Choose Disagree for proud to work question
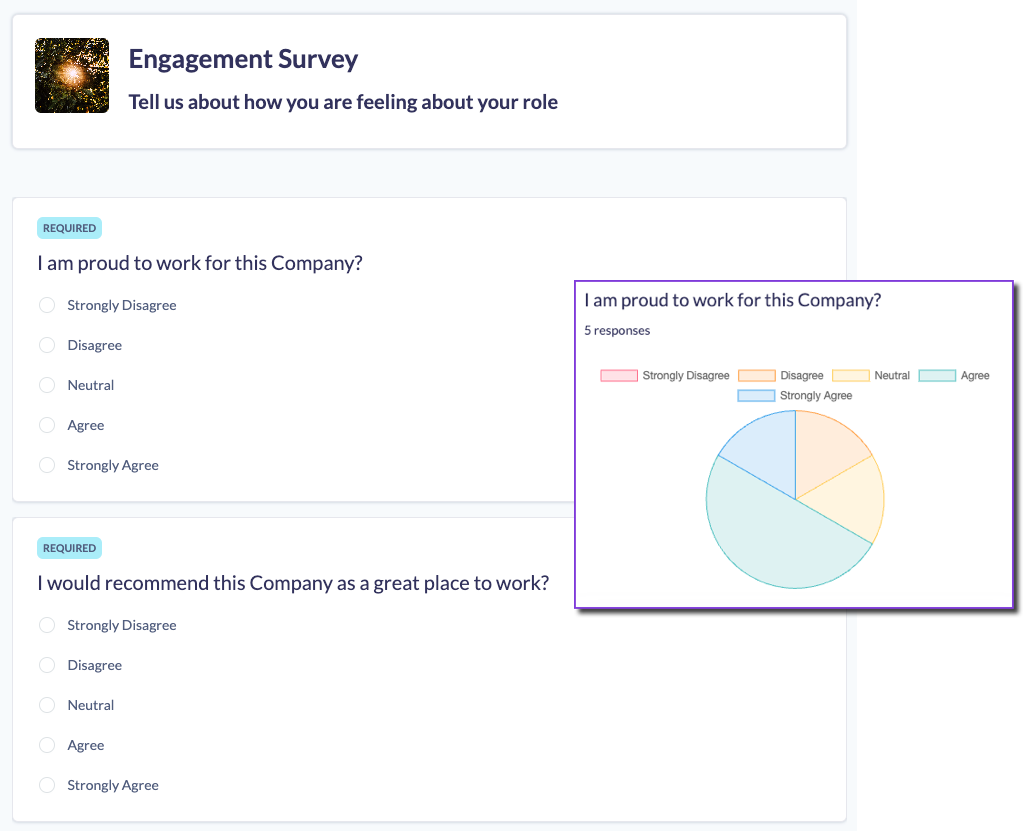Viewport: 1023px width, 831px height. tap(47, 345)
